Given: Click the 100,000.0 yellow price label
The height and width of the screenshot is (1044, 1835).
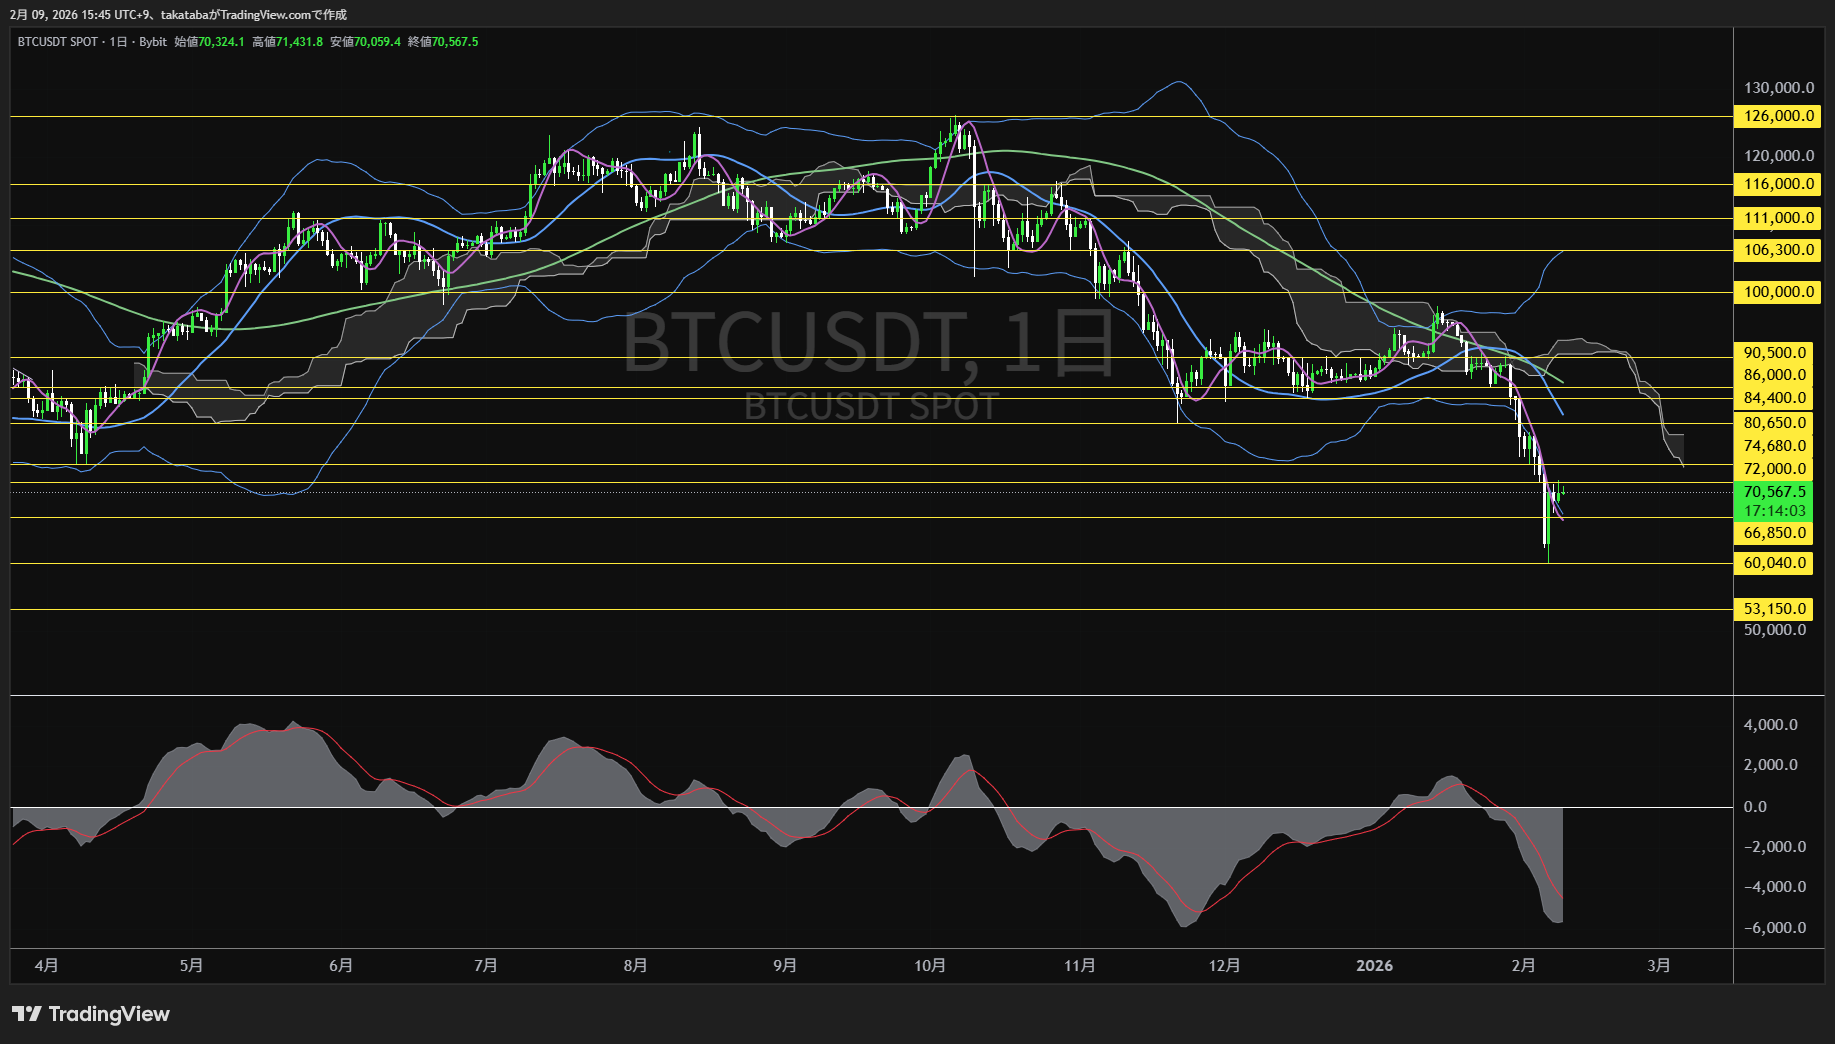Looking at the screenshot, I should tap(1778, 292).
